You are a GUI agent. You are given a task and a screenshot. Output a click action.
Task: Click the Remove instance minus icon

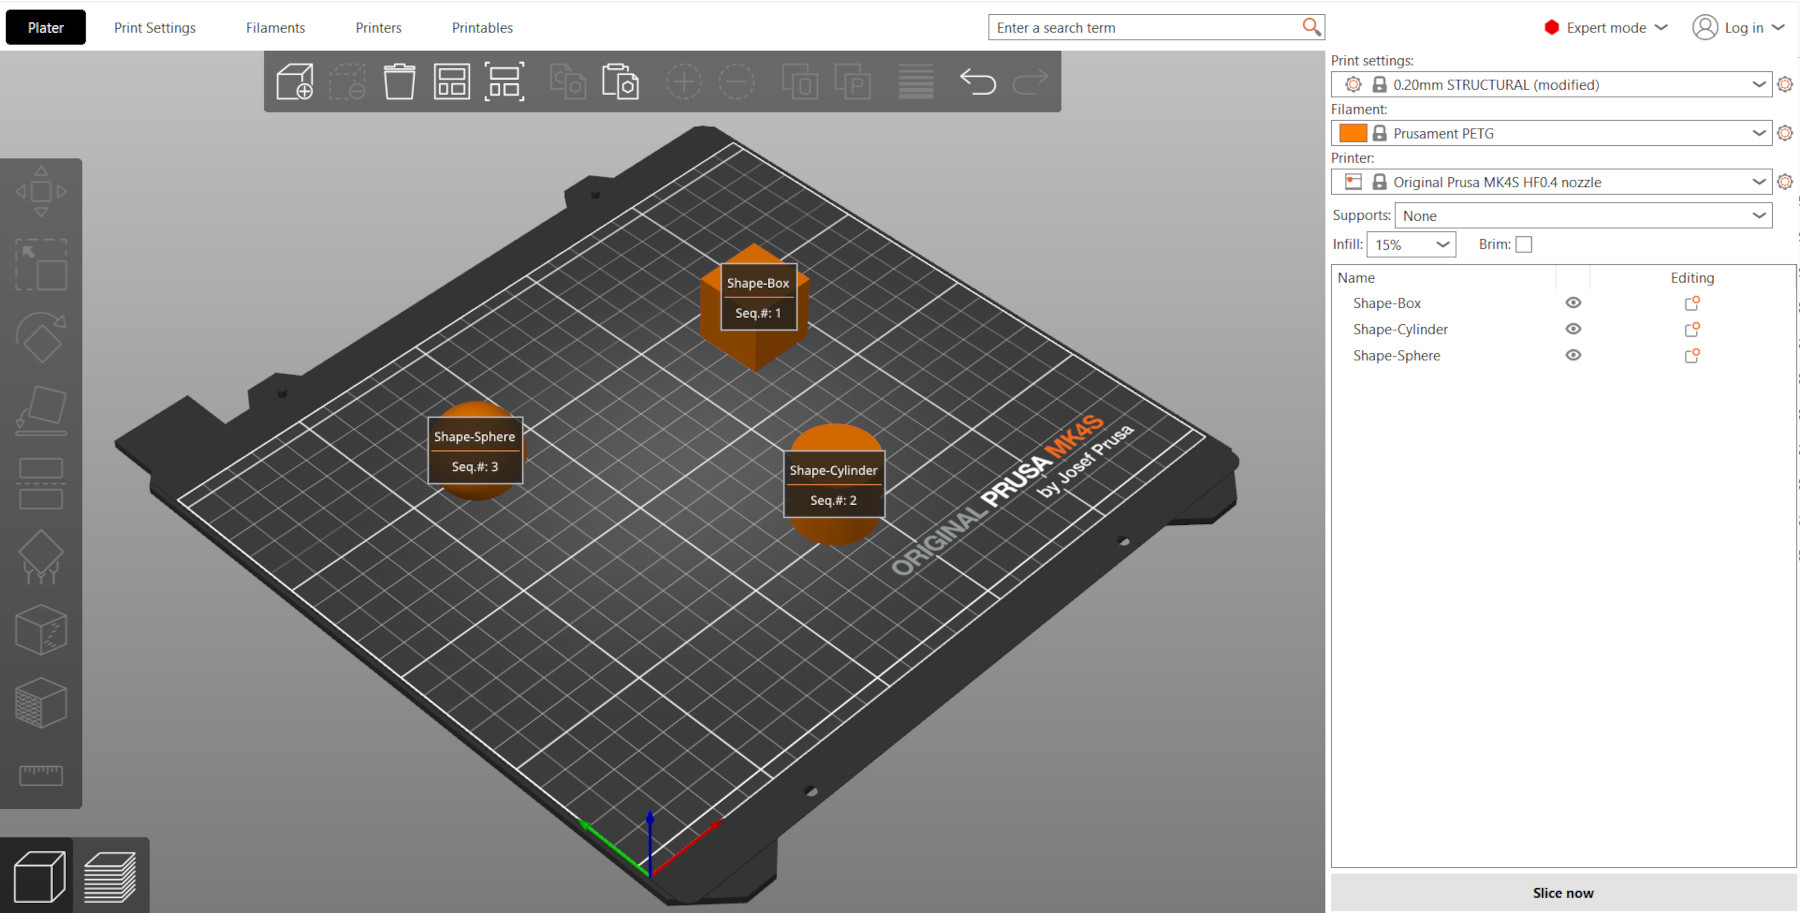click(737, 82)
